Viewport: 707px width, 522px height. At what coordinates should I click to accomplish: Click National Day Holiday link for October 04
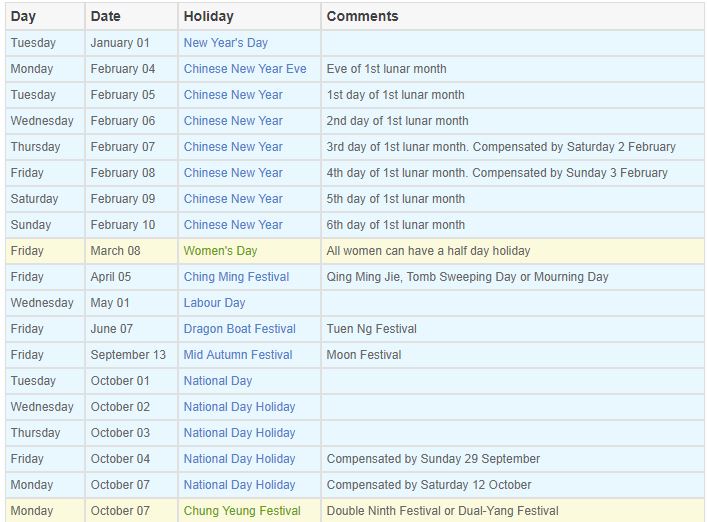click(239, 459)
